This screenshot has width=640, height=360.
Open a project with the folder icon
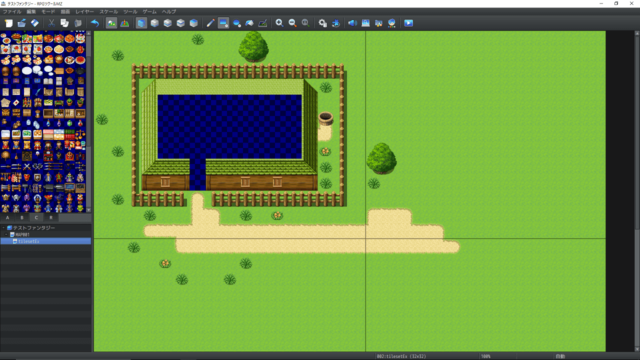(x=22, y=23)
